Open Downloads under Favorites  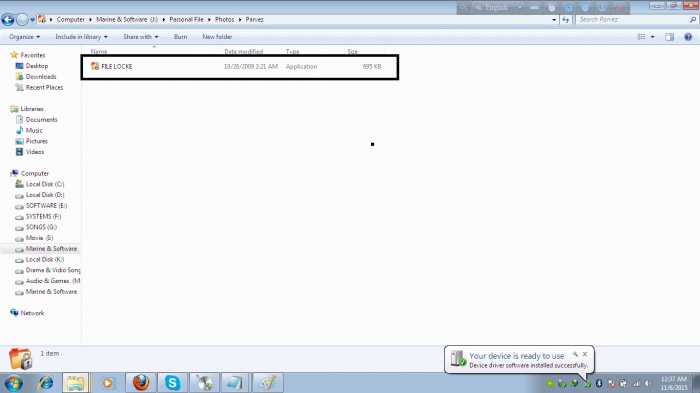41,77
